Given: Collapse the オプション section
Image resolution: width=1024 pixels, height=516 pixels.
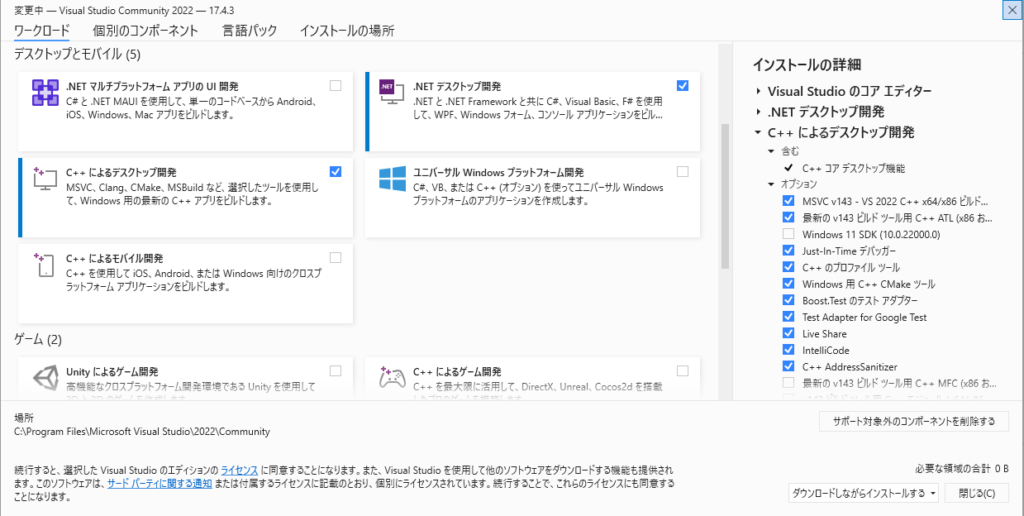Looking at the screenshot, I should (x=771, y=184).
